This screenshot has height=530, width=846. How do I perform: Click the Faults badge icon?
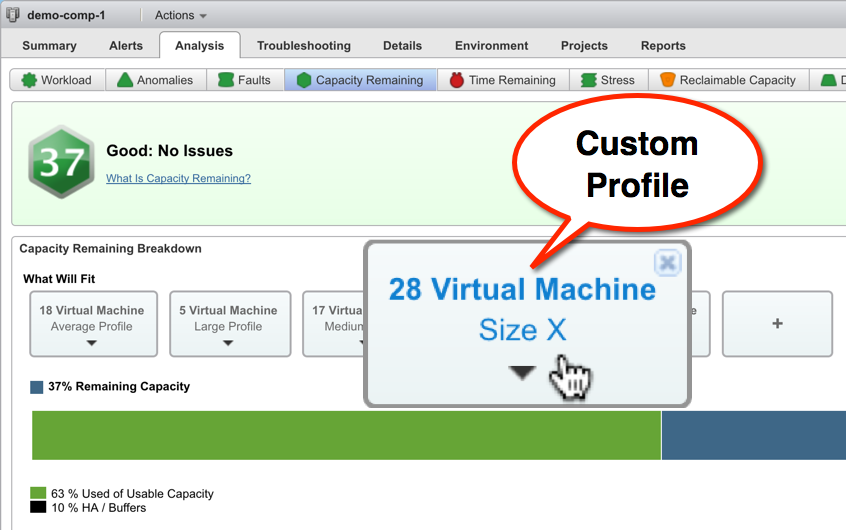click(x=226, y=80)
